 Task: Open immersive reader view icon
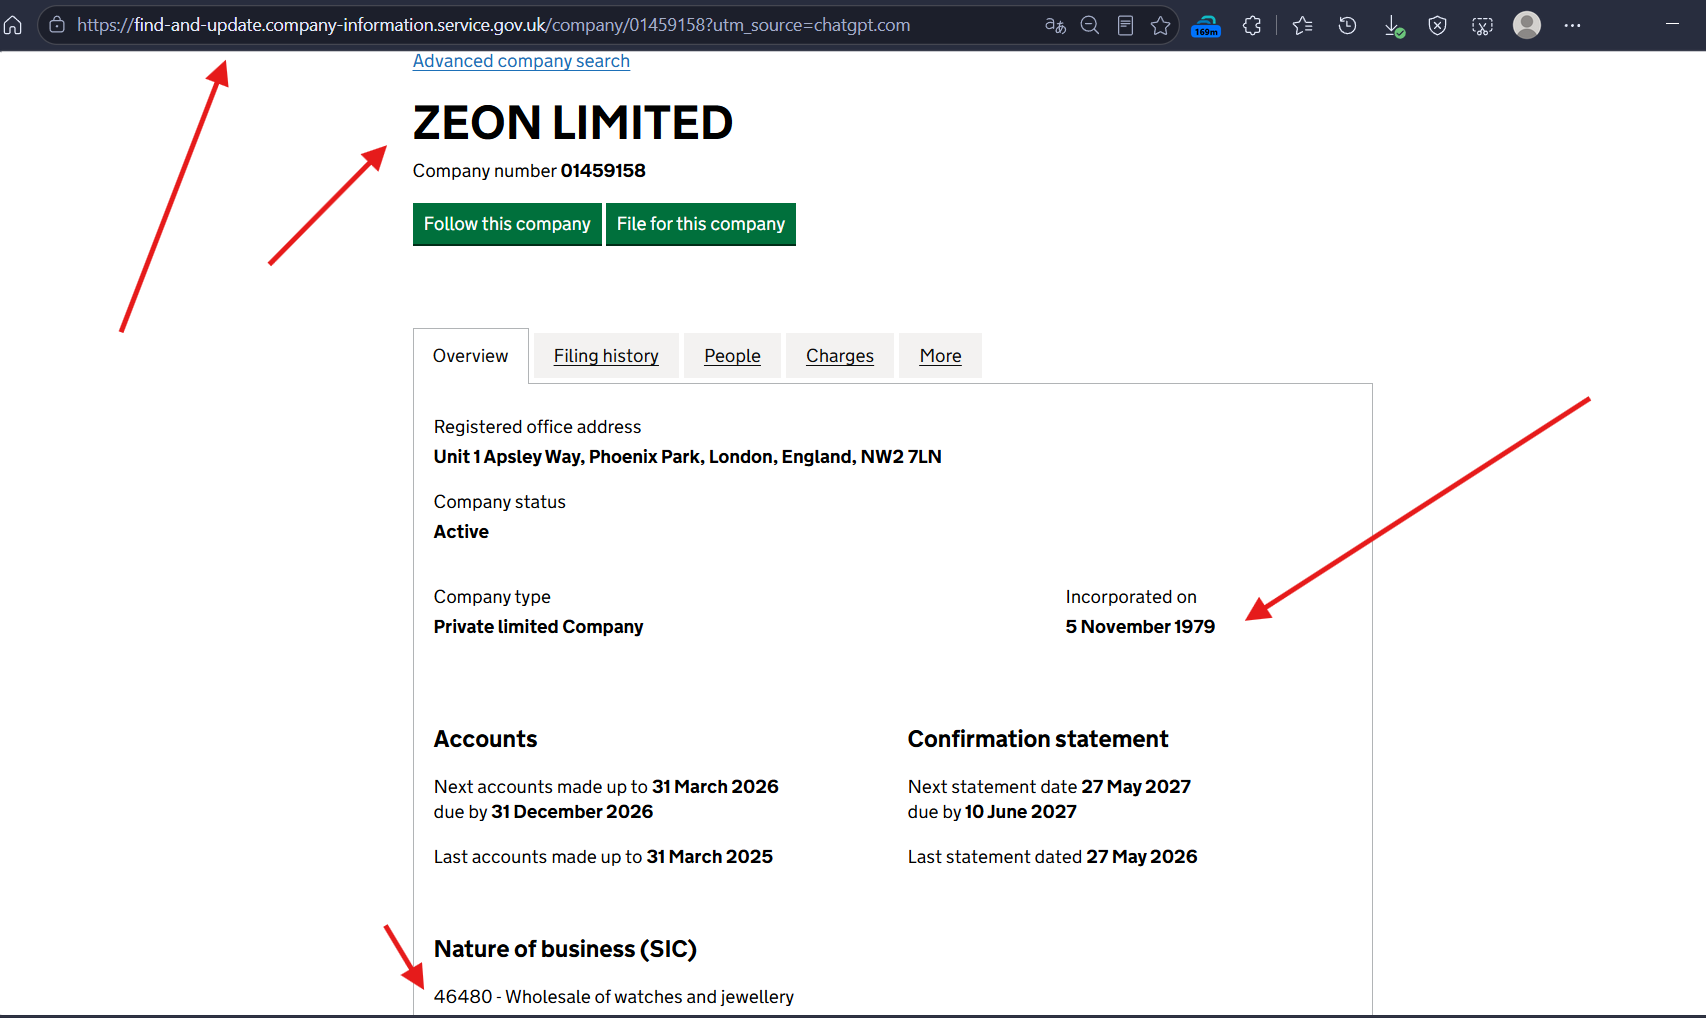pos(1125,25)
